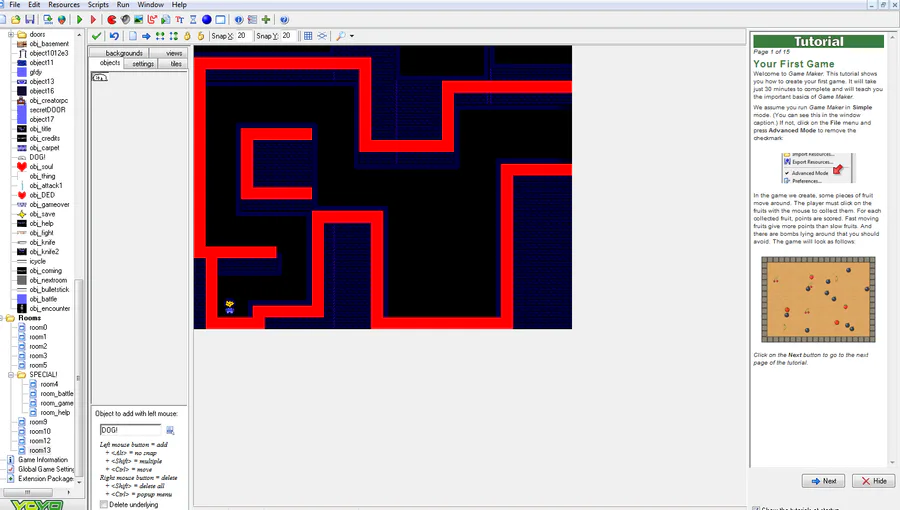900x510 pixels.
Task: Create a sprite with the red Pac-Man icon
Action: pyautogui.click(x=112, y=20)
